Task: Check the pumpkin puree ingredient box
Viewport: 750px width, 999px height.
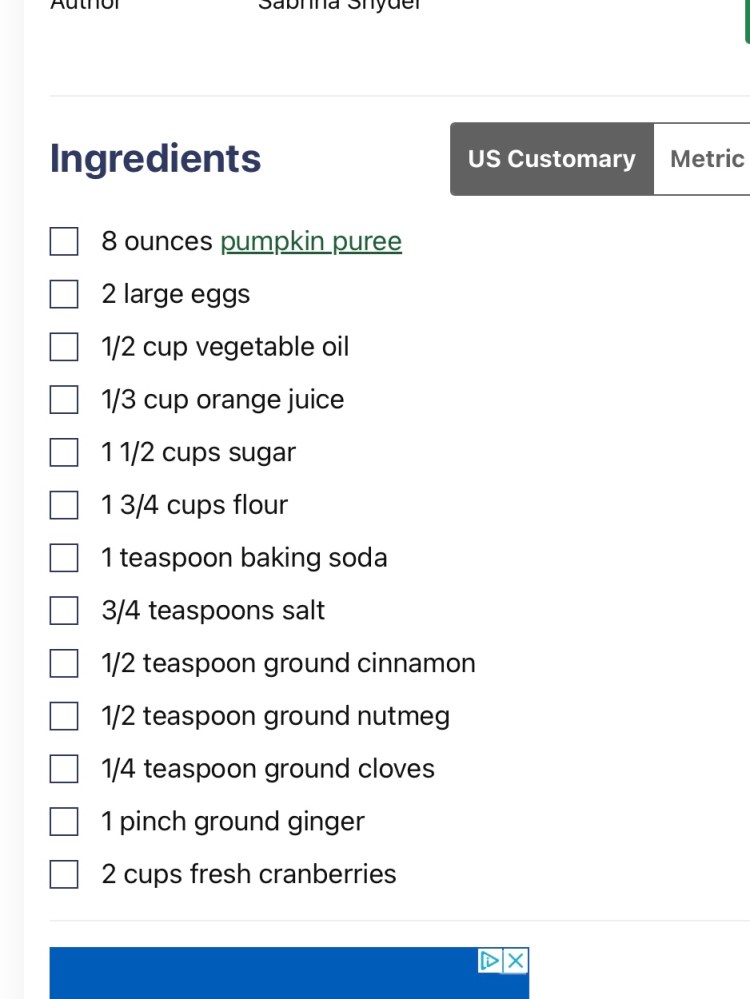Action: click(x=64, y=242)
